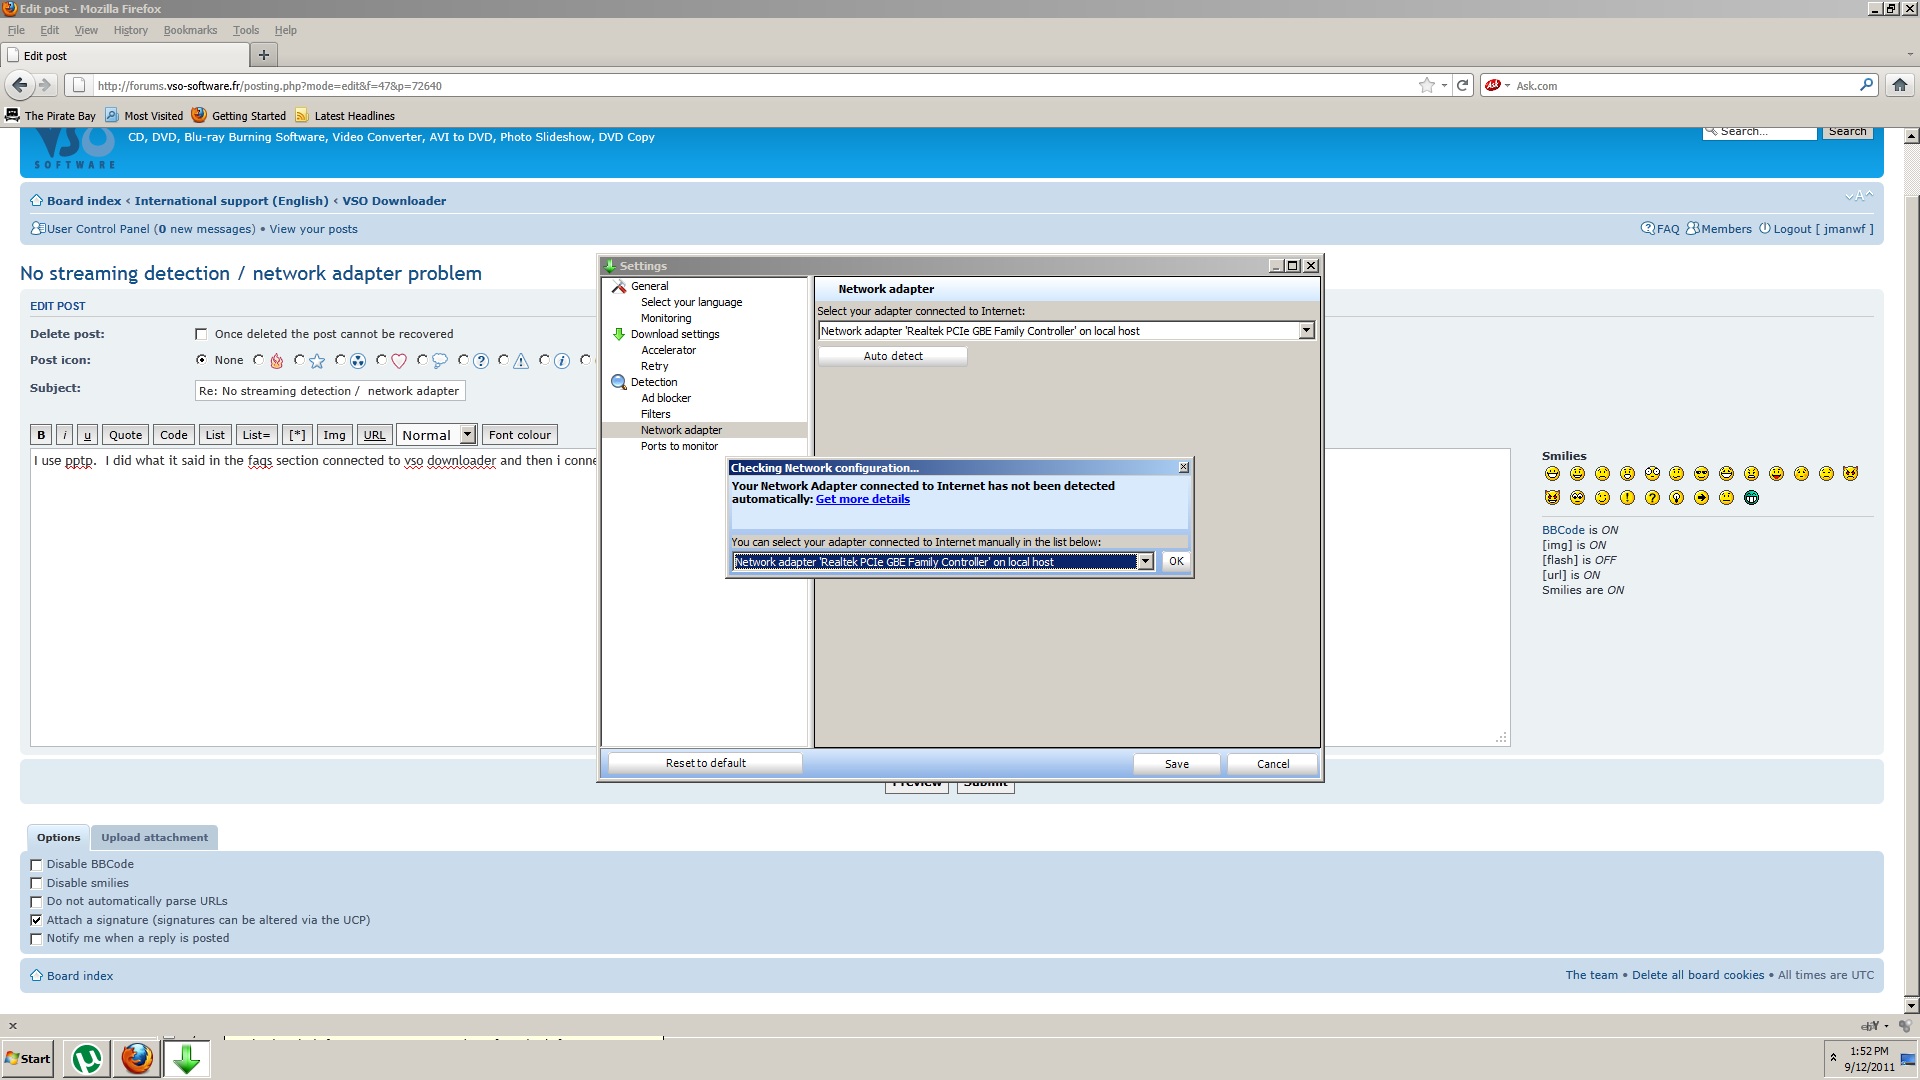Insert the exclamation mark smiley

click(1627, 497)
